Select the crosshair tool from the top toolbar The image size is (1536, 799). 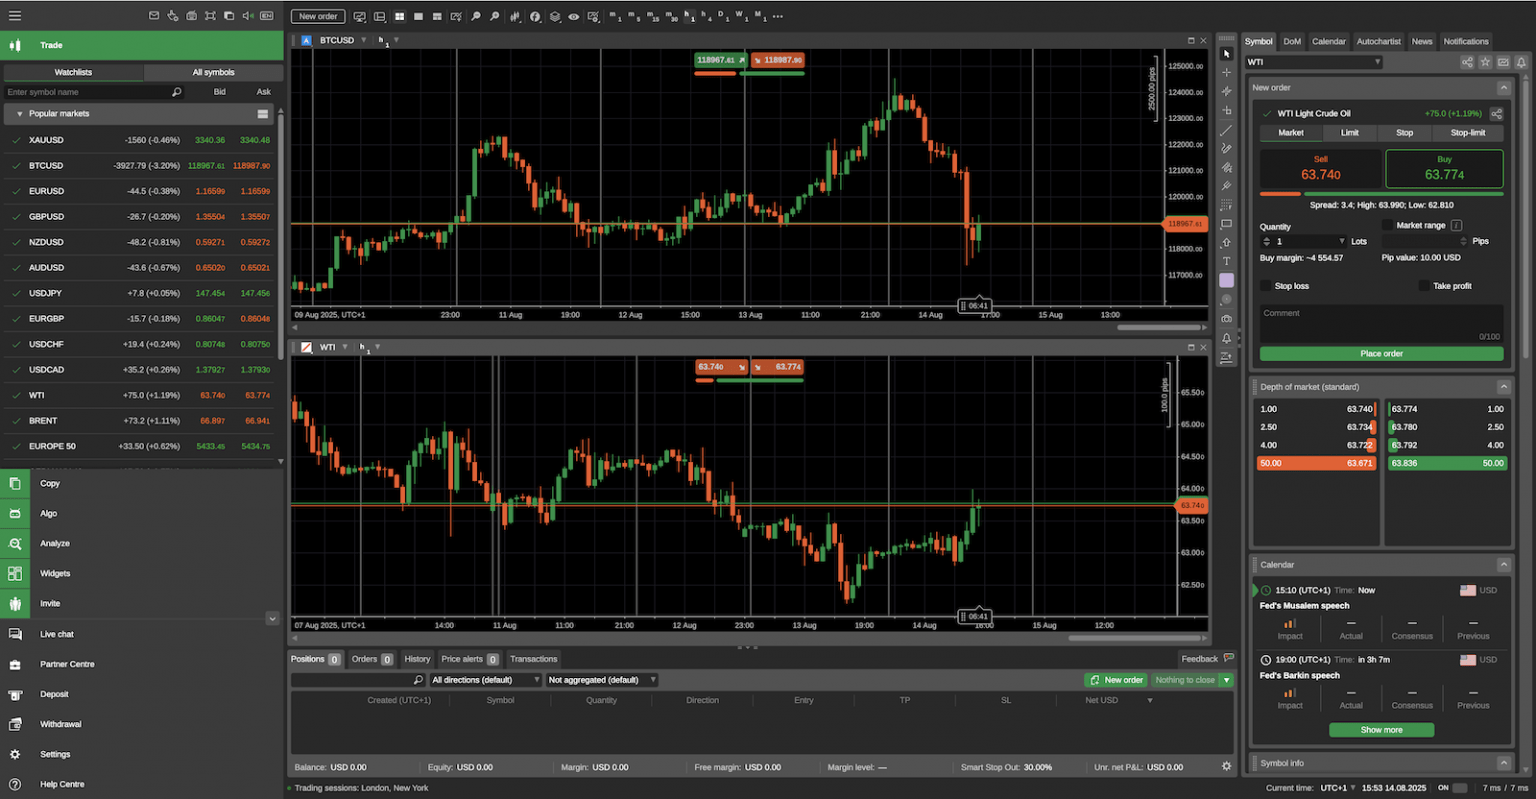click(x=1226, y=74)
